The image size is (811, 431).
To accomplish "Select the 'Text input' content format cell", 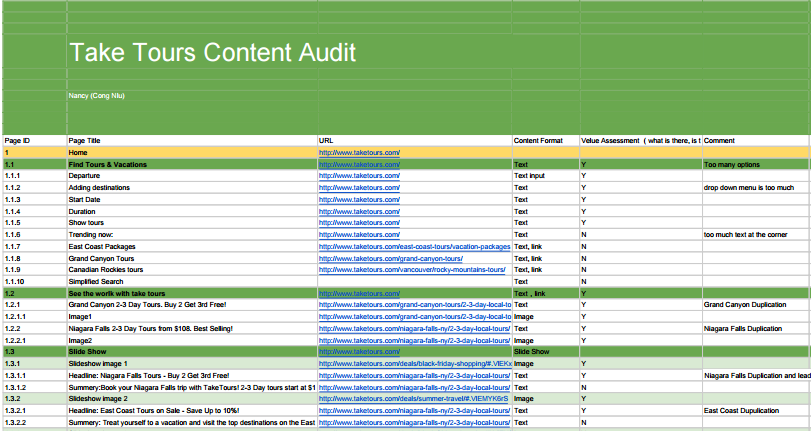I will [x=546, y=176].
